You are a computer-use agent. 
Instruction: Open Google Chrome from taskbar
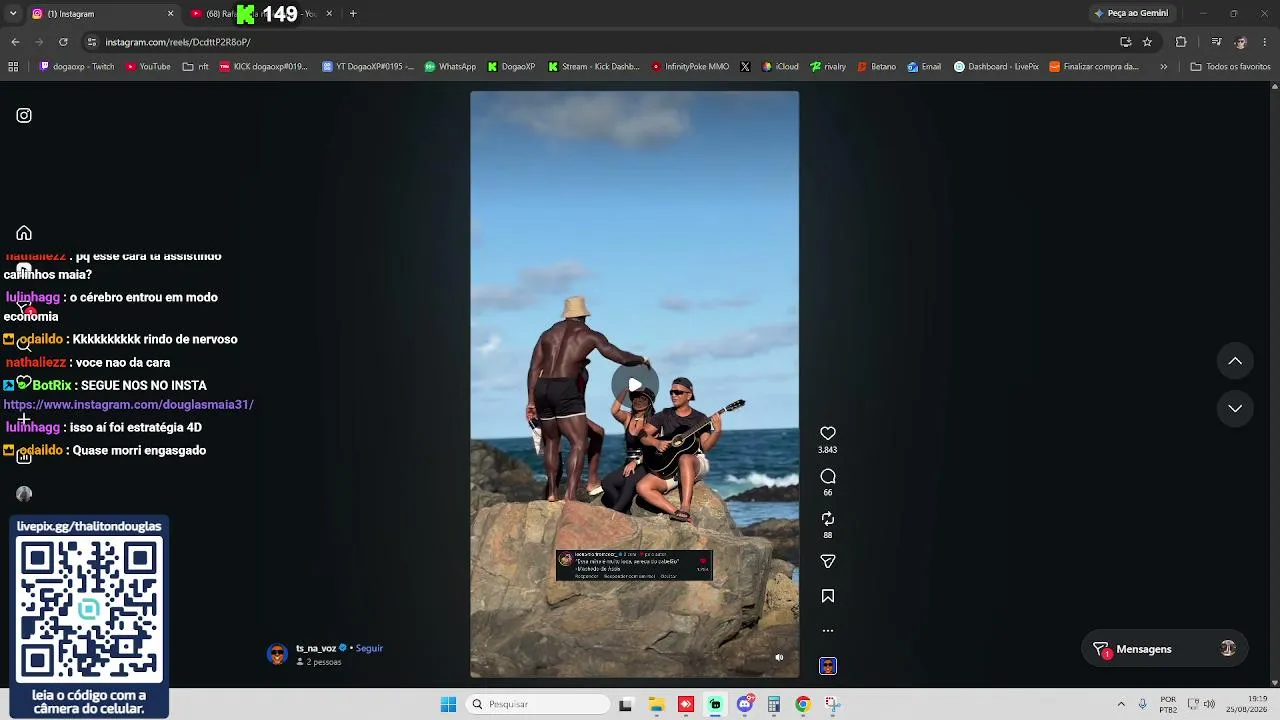[802, 704]
